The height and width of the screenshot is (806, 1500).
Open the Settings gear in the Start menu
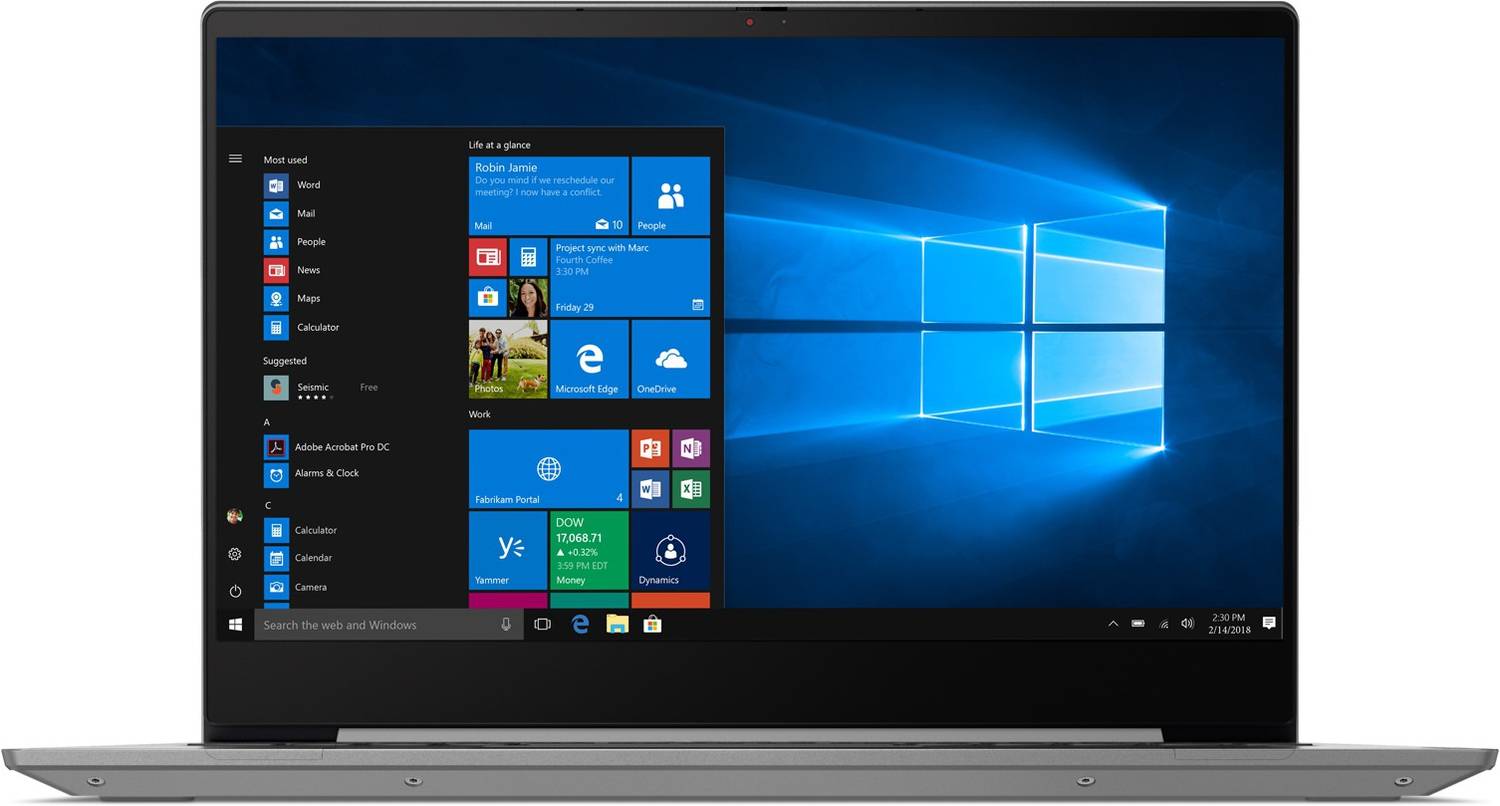coord(234,553)
